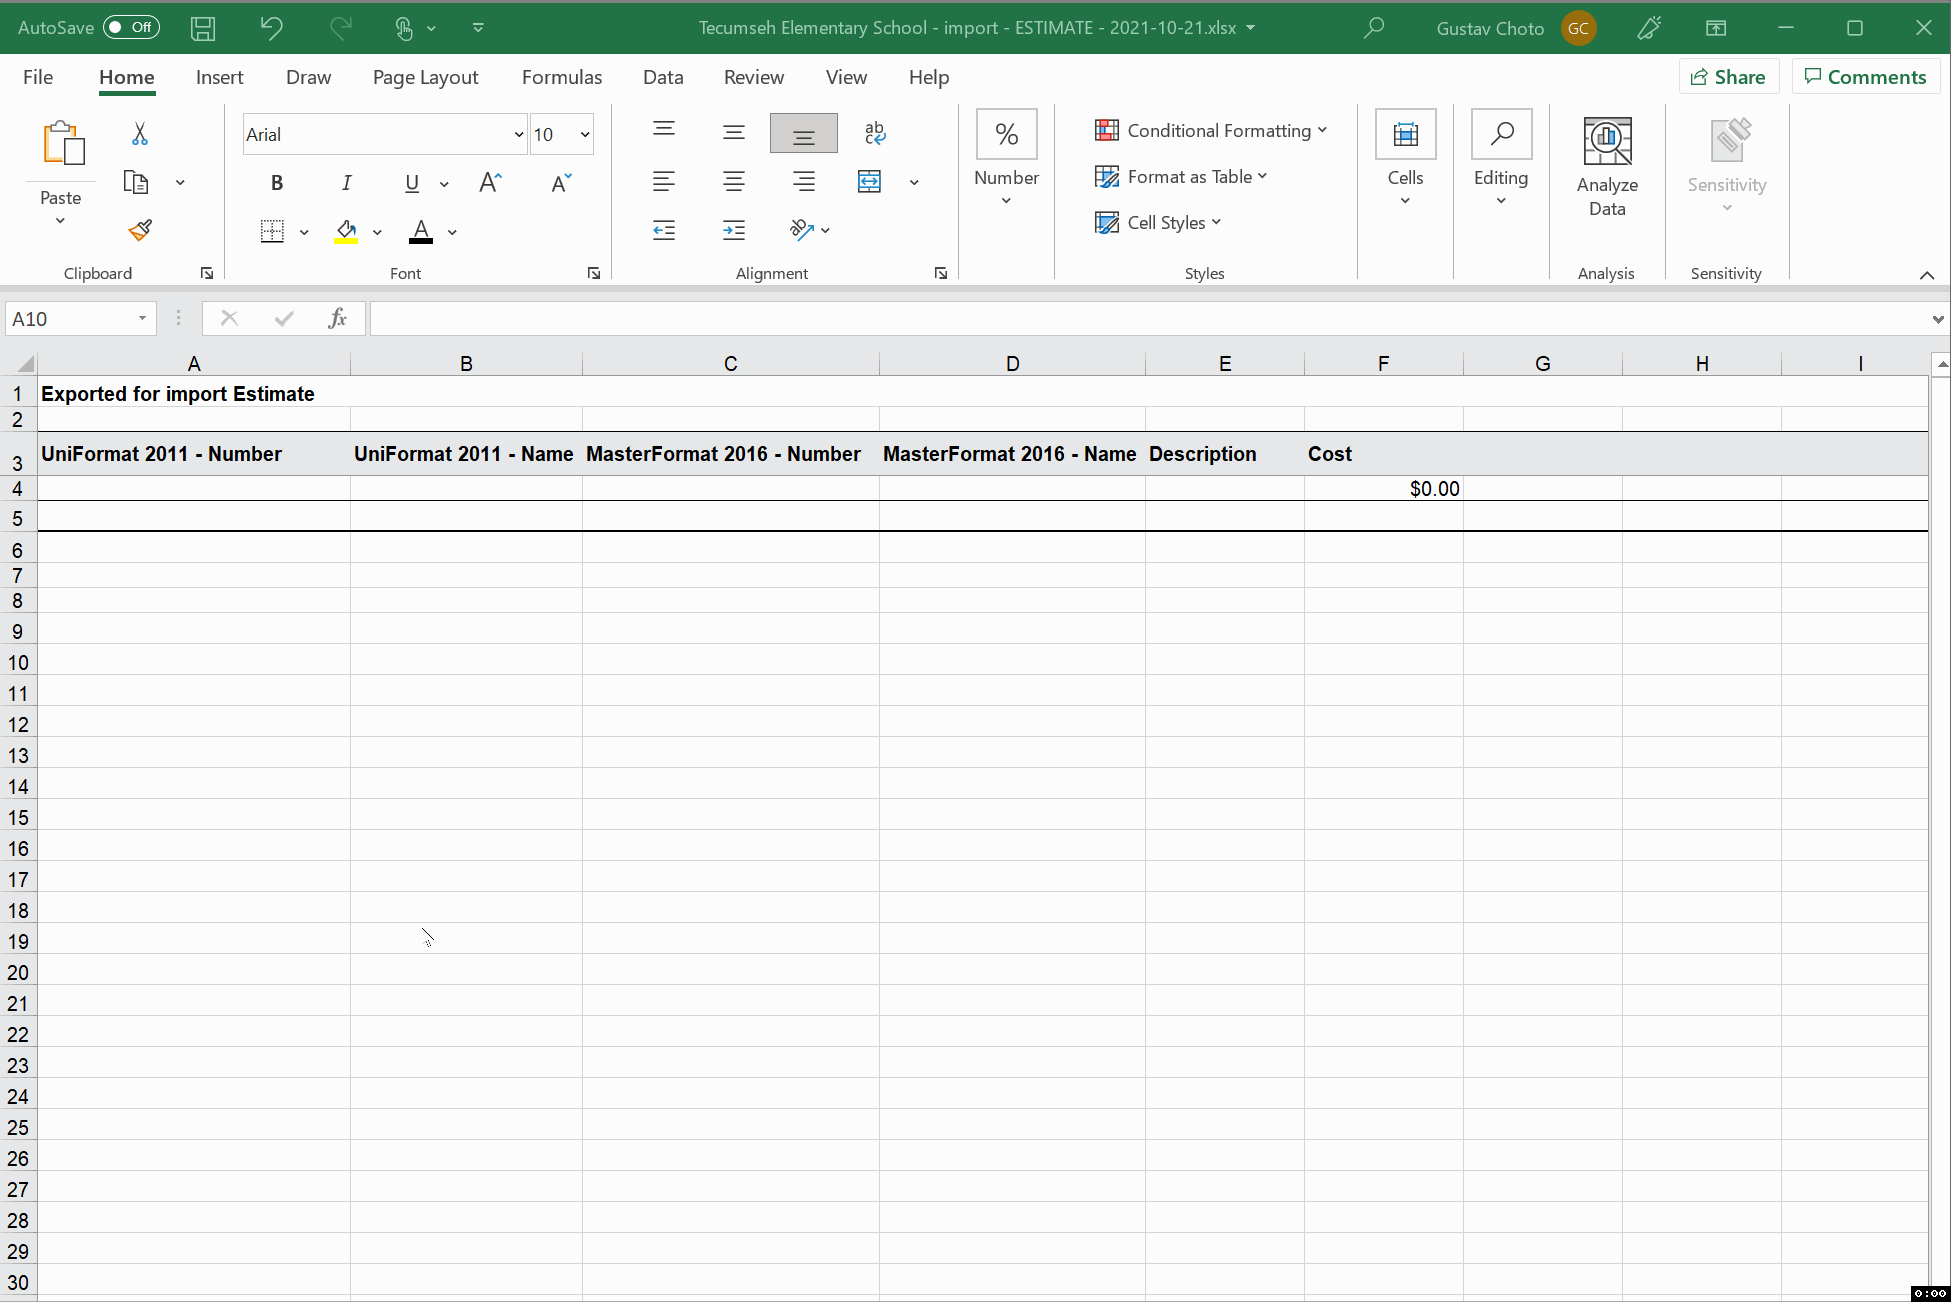Open the Analyze Data pane
1951x1302 pixels.
tap(1606, 165)
